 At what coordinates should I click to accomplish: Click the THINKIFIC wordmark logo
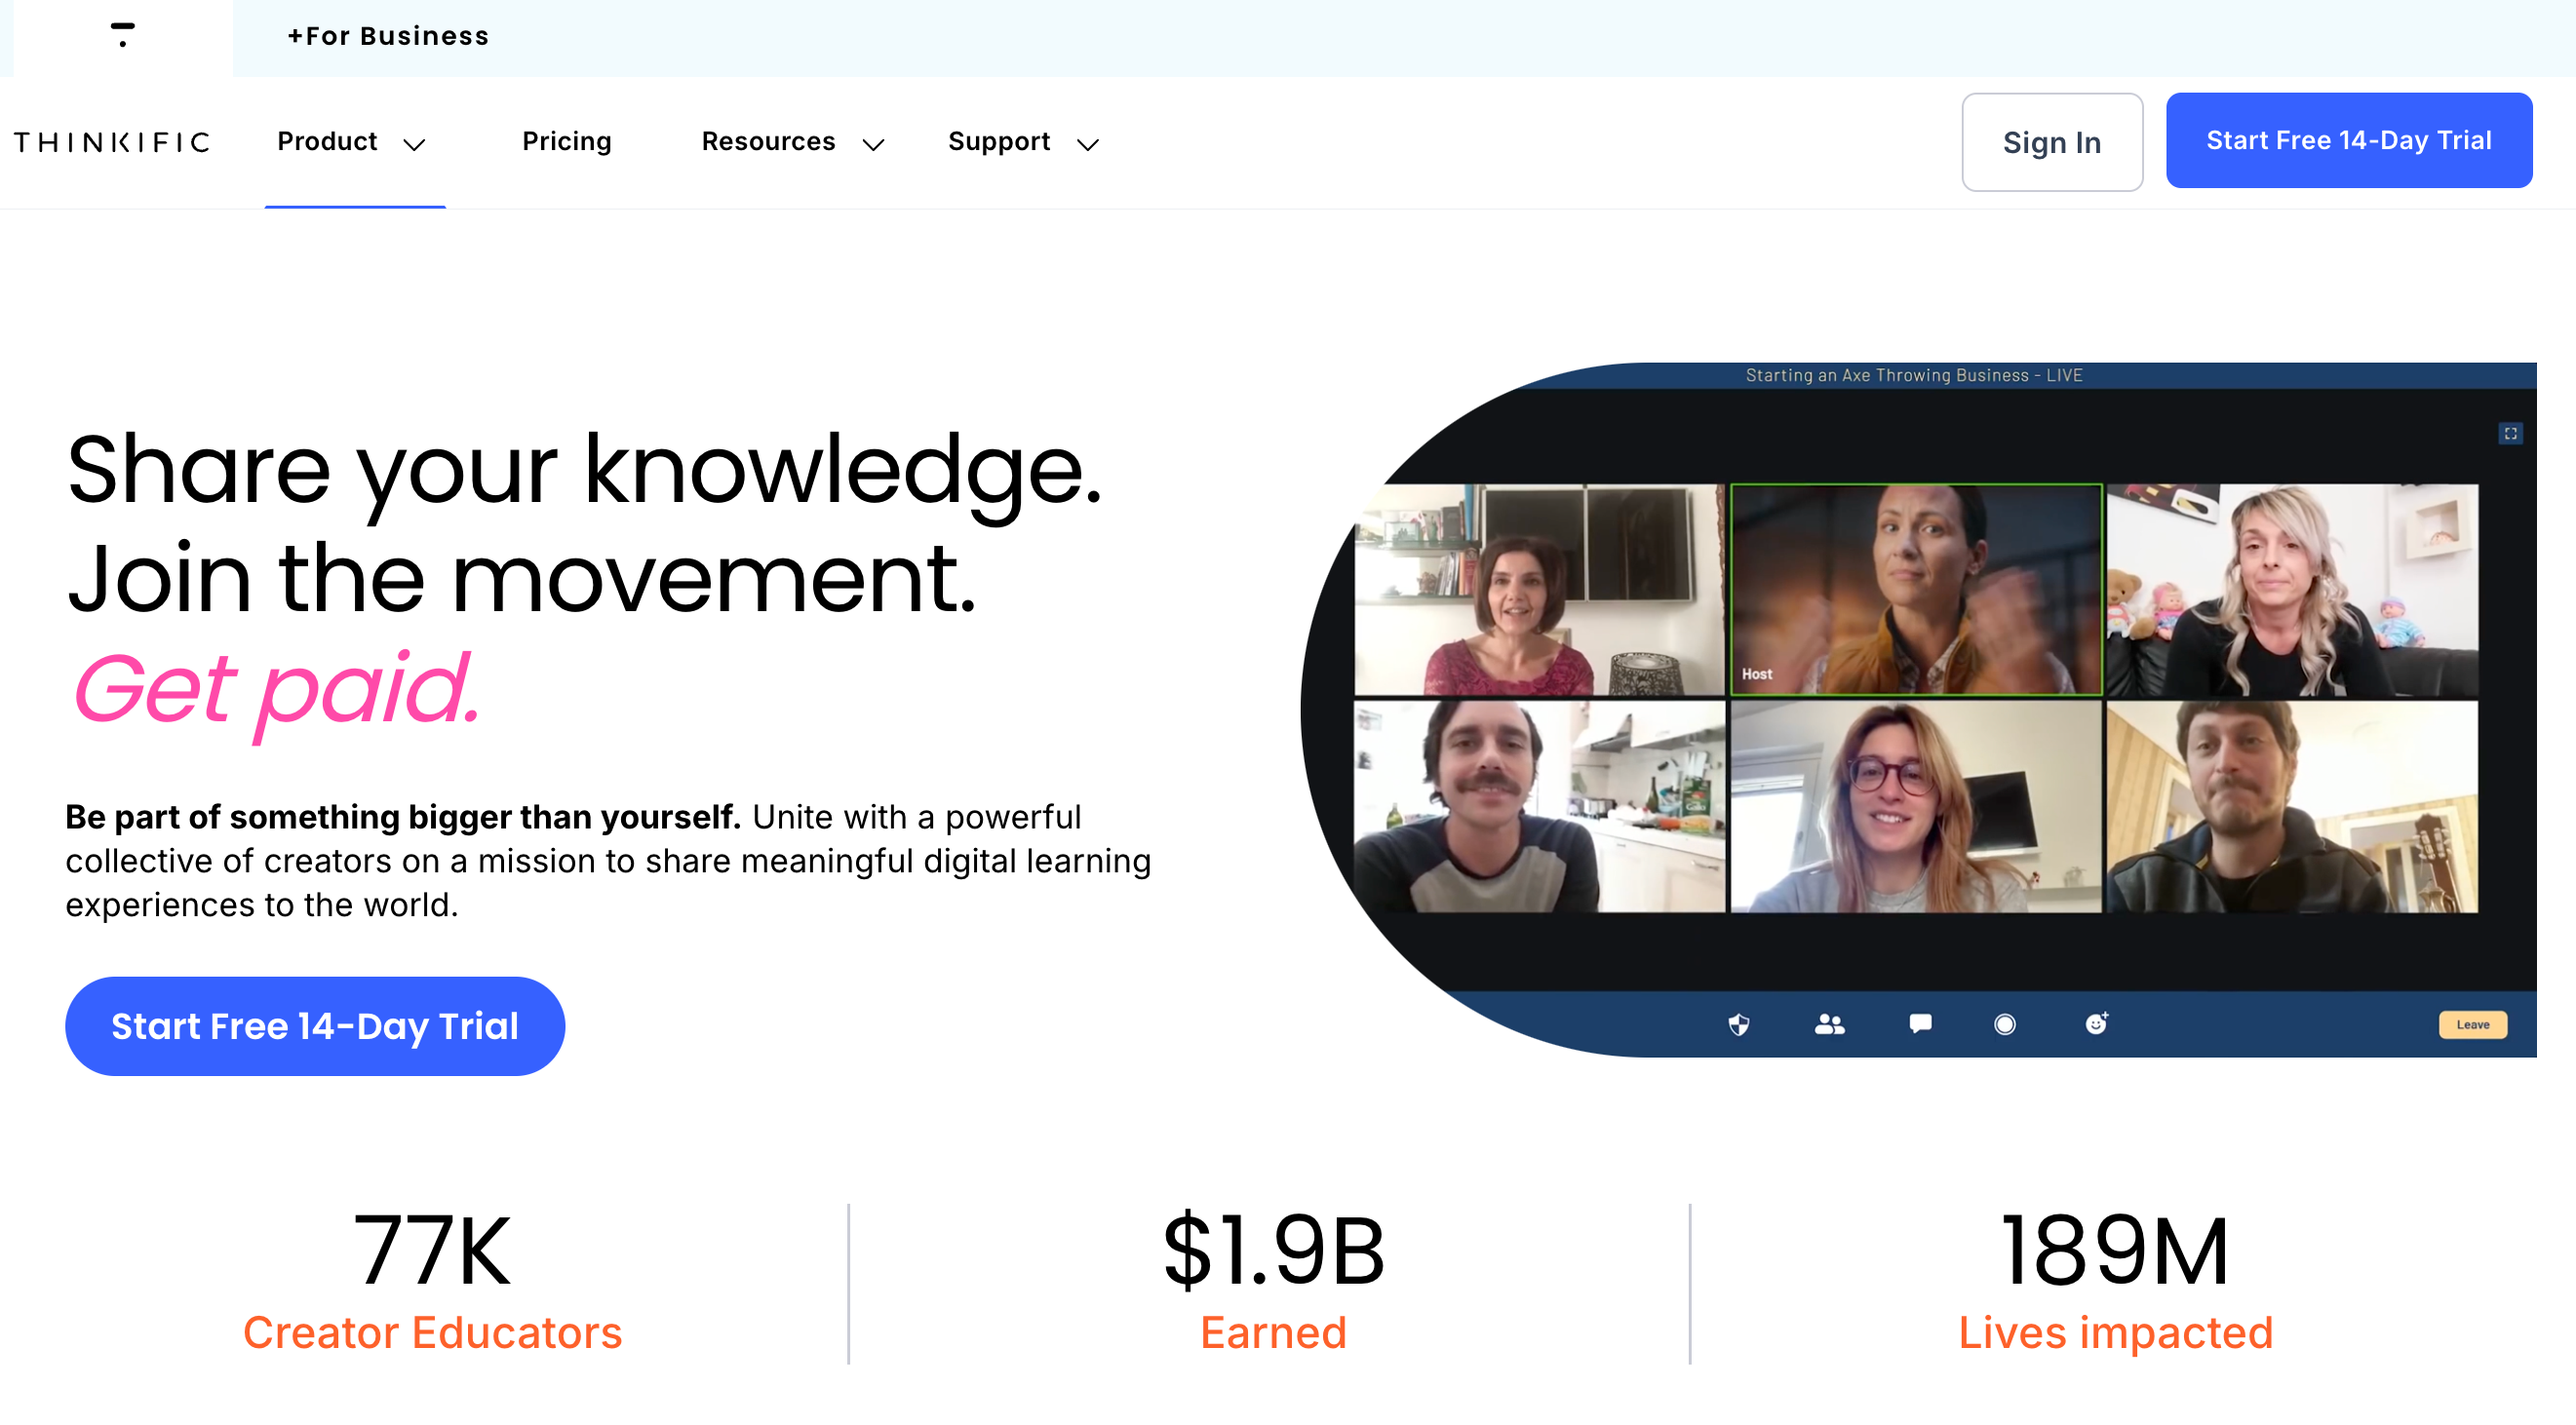pos(111,141)
